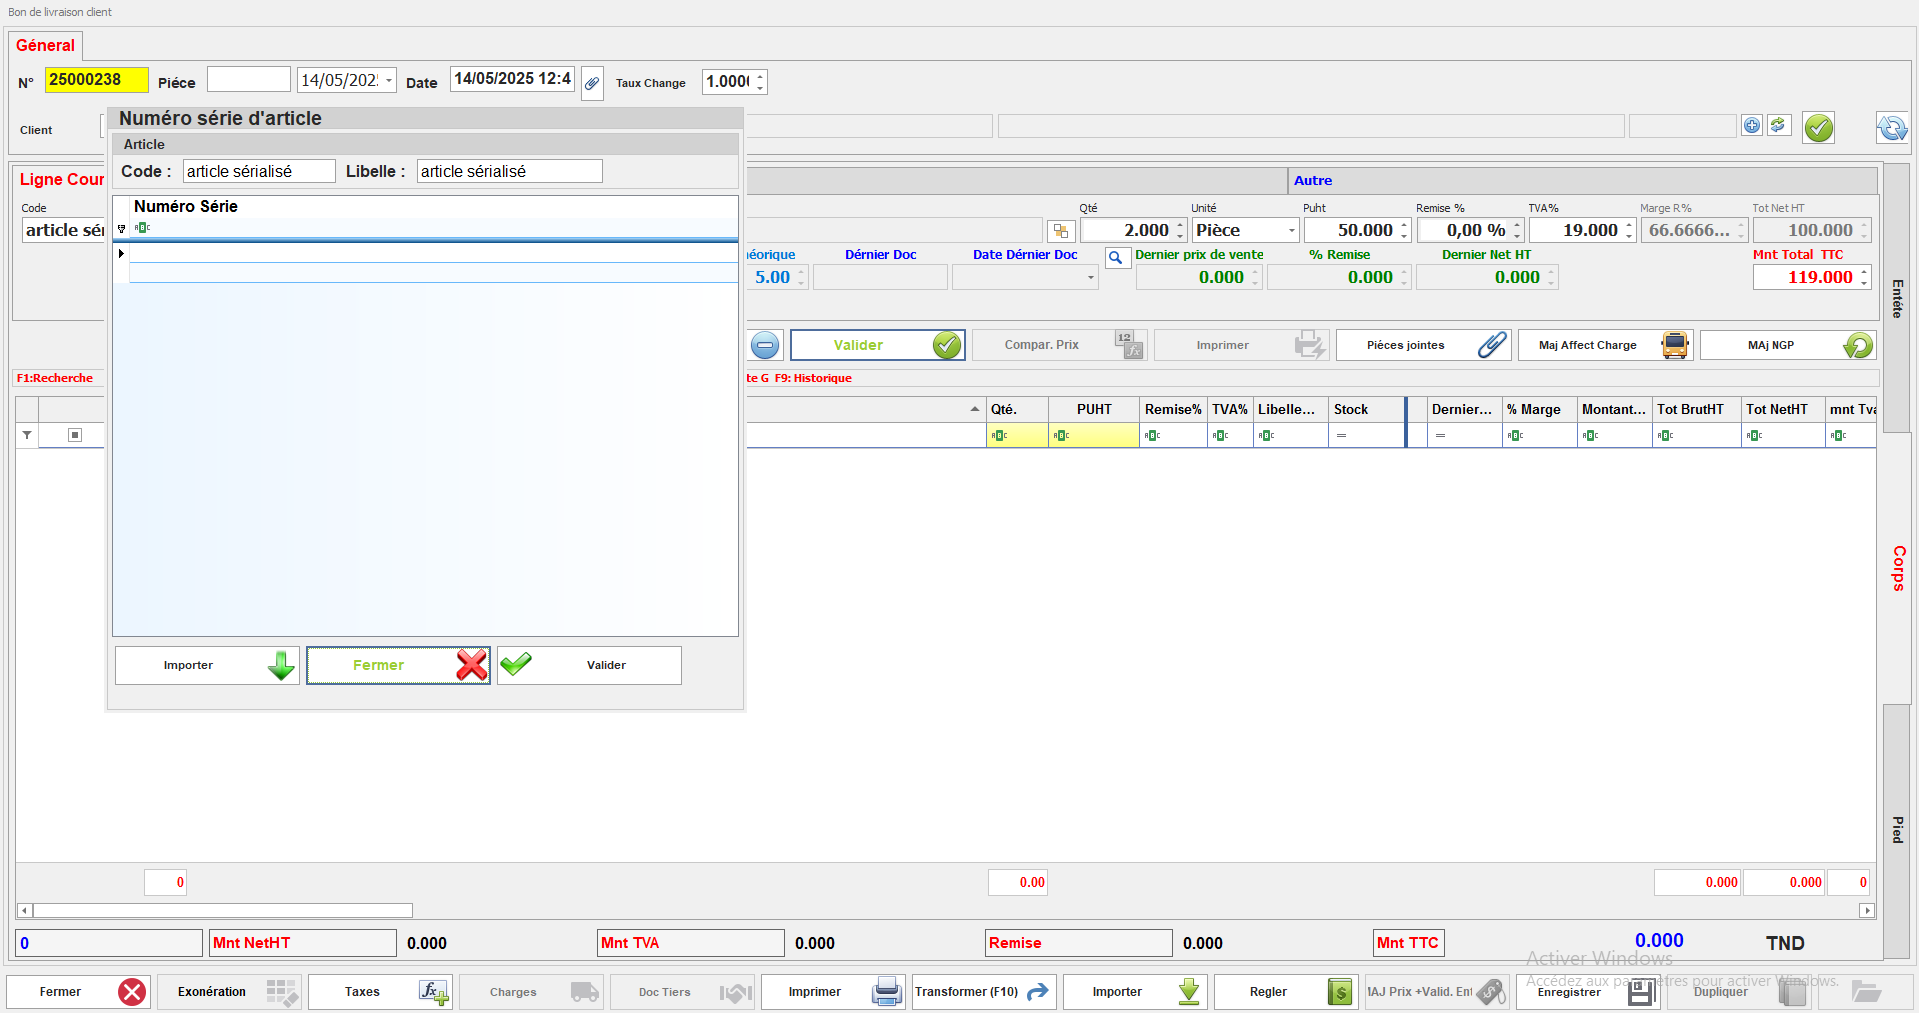Click the Transformer (F10) button

coord(983,992)
